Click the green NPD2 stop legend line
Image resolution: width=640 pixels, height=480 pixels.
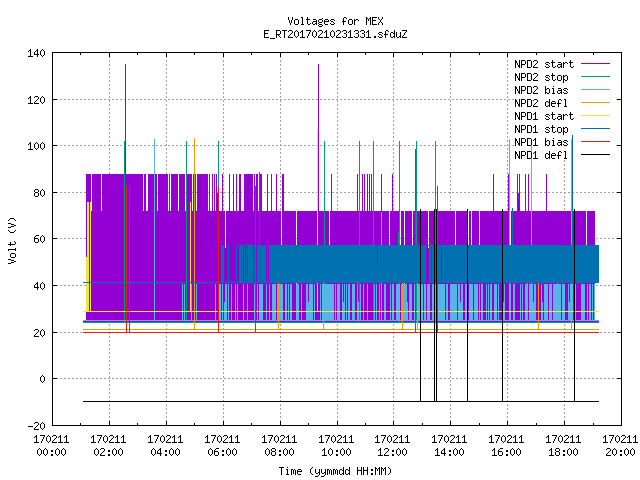pyautogui.click(x=595, y=77)
